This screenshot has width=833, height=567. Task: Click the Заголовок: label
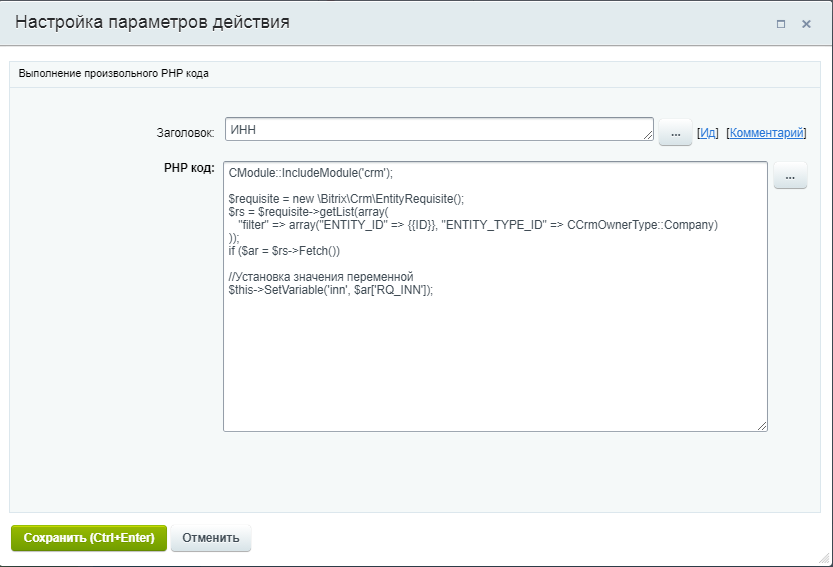point(185,133)
